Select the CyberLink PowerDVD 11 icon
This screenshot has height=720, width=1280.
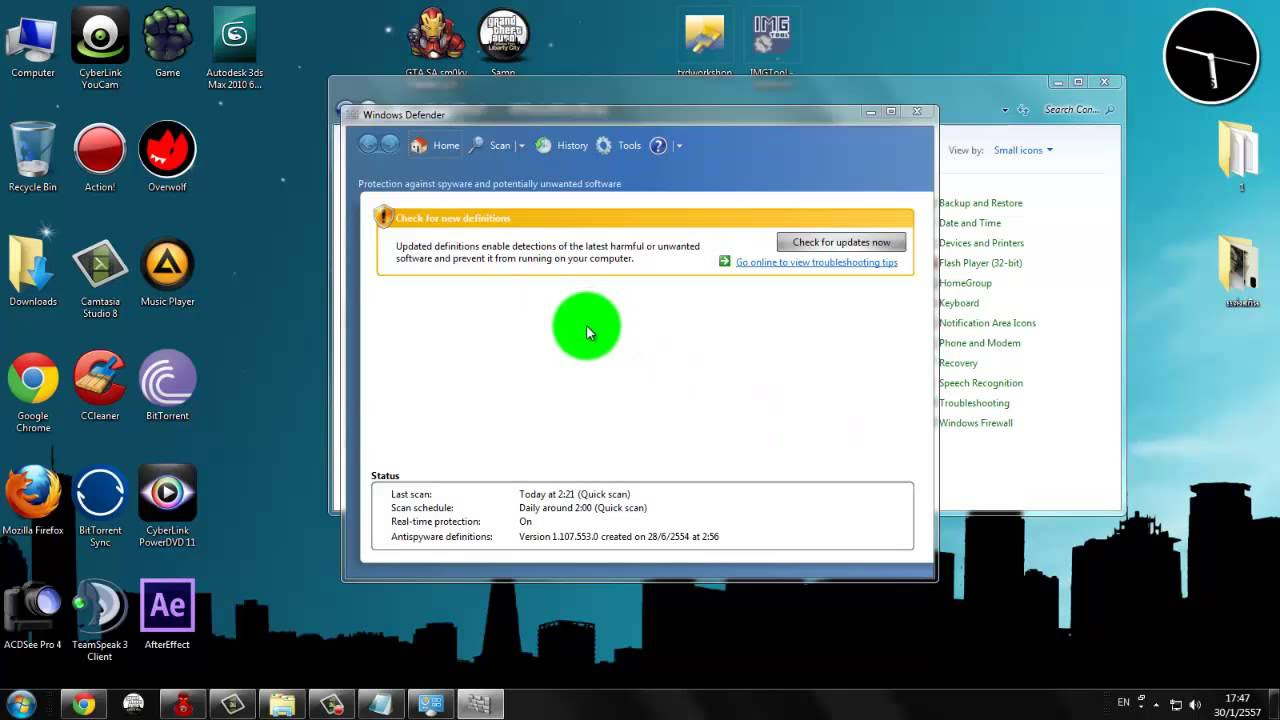tap(167, 506)
